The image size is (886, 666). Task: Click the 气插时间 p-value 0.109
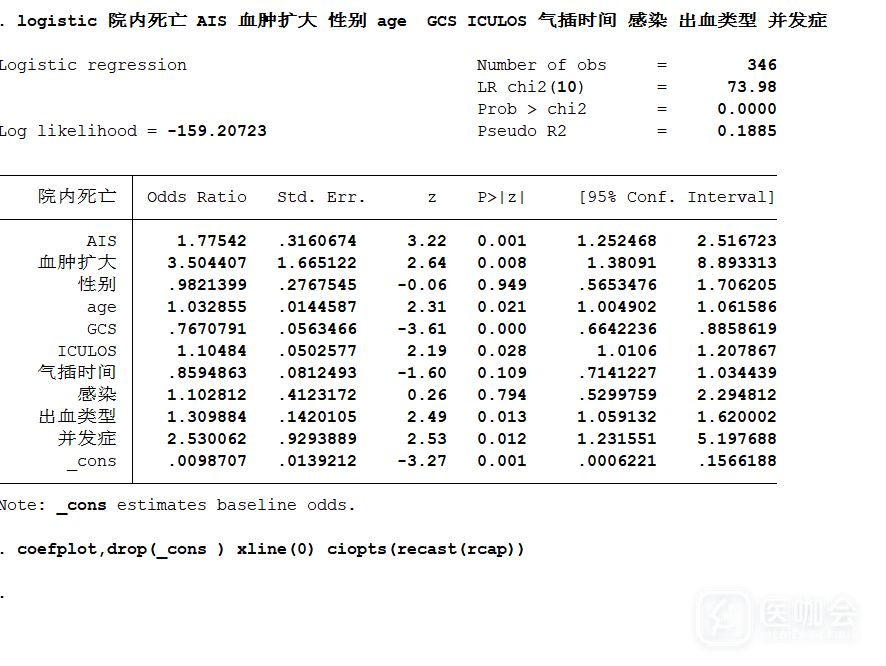[x=501, y=373]
